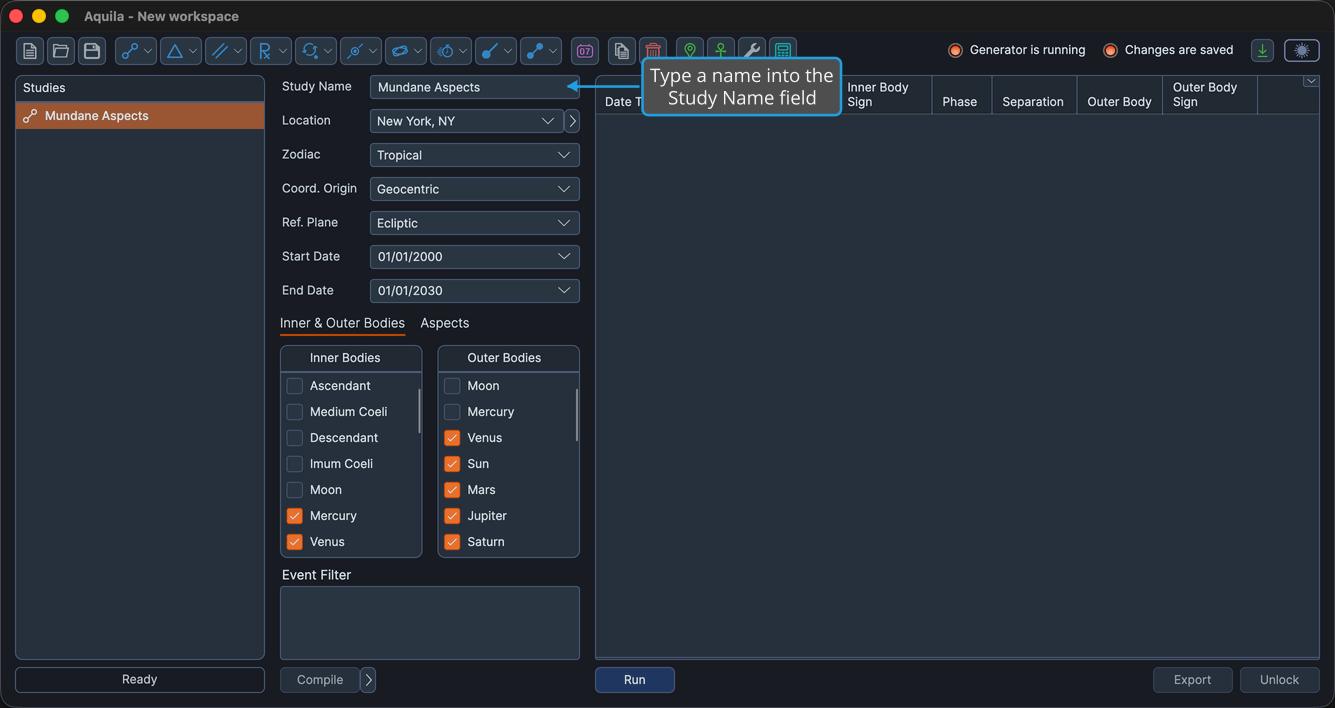Open a workspace with the folder icon
1335x708 pixels.
point(61,51)
